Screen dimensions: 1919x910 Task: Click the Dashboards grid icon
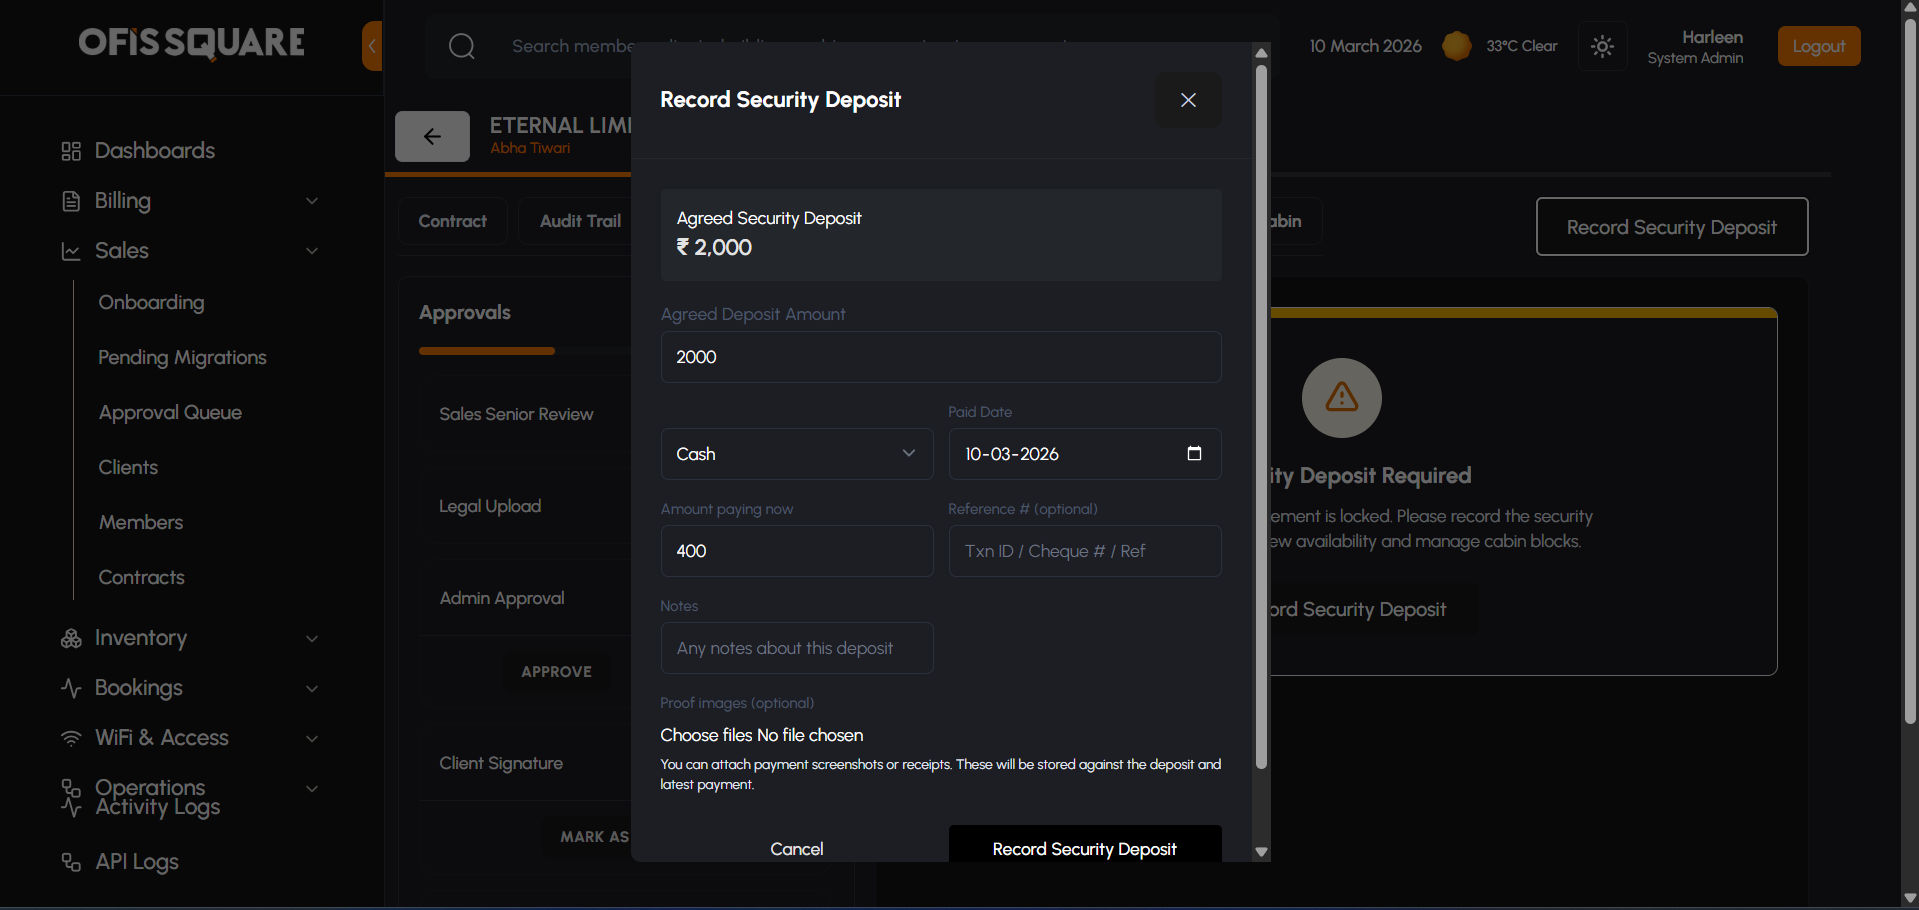71,151
